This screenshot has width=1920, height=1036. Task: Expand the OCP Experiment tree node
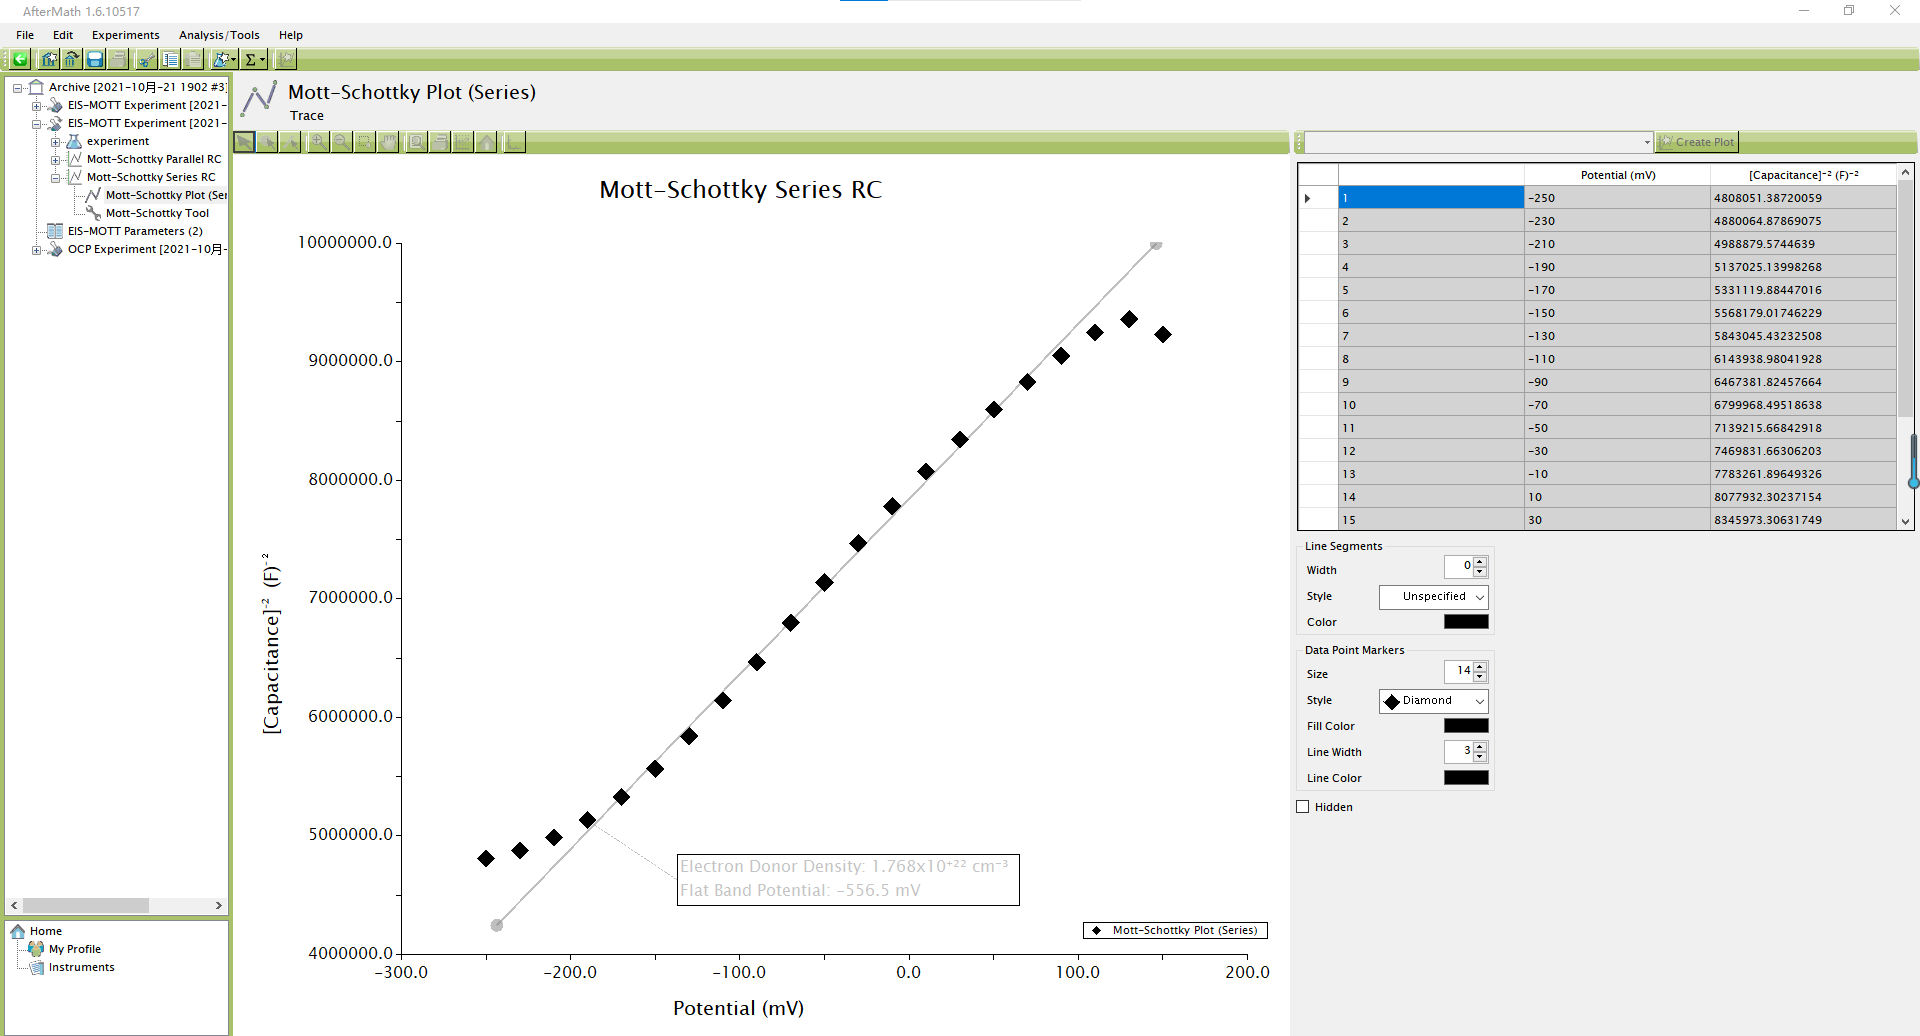[37, 249]
